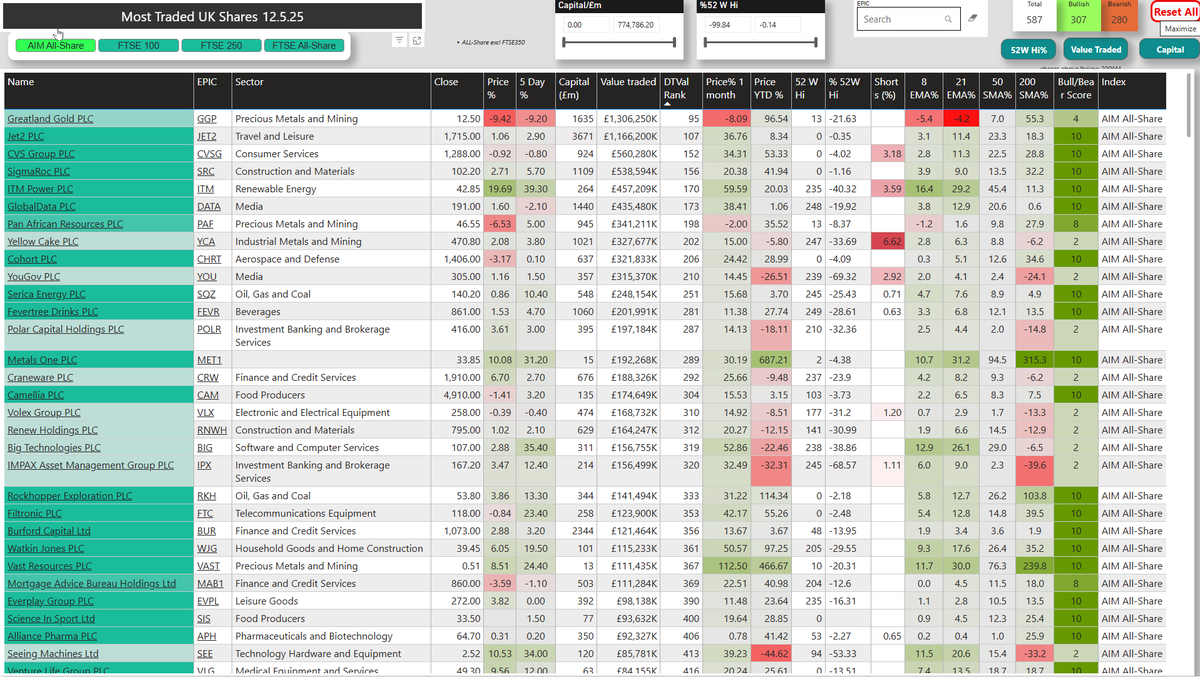Viewport: 1200px width, 679px height.
Task: Open the Greatland Gold PLC link
Action: point(50,119)
